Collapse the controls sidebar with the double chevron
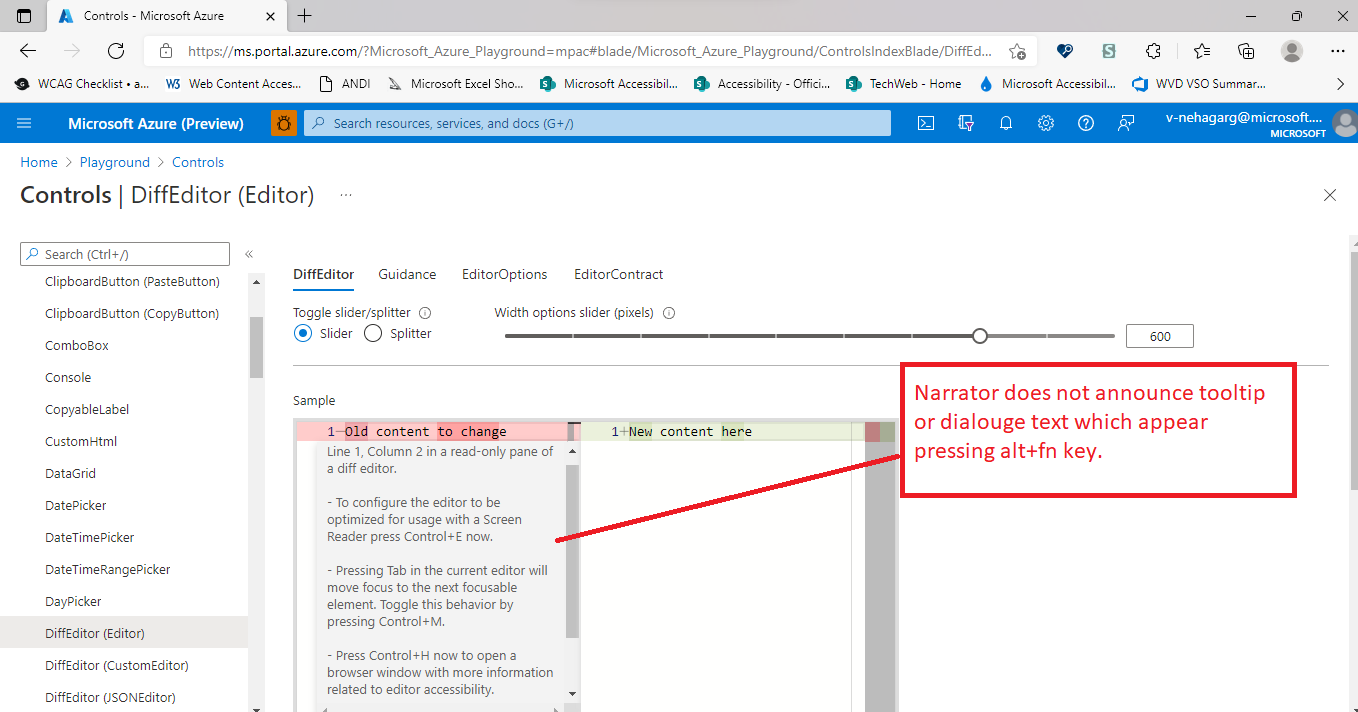This screenshot has width=1358, height=712. click(x=248, y=254)
